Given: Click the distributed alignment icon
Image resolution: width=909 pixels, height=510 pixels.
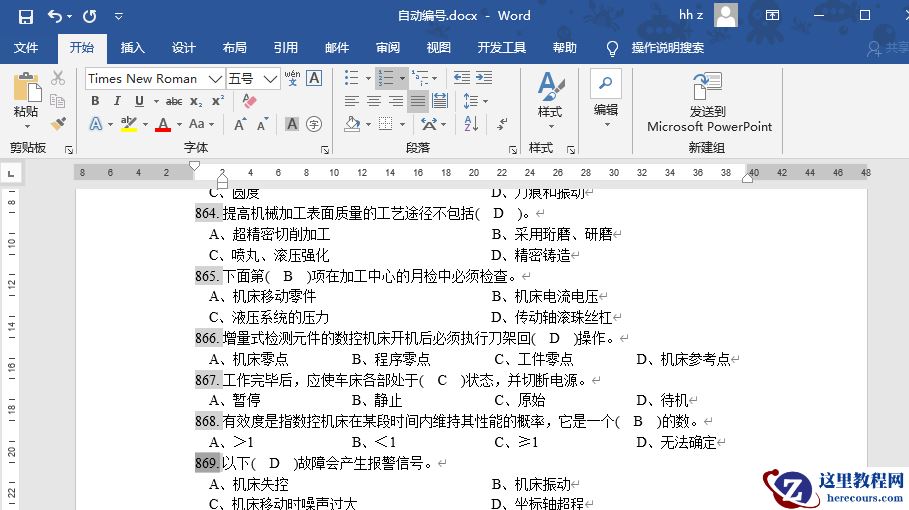Looking at the screenshot, I should pyautogui.click(x=440, y=101).
